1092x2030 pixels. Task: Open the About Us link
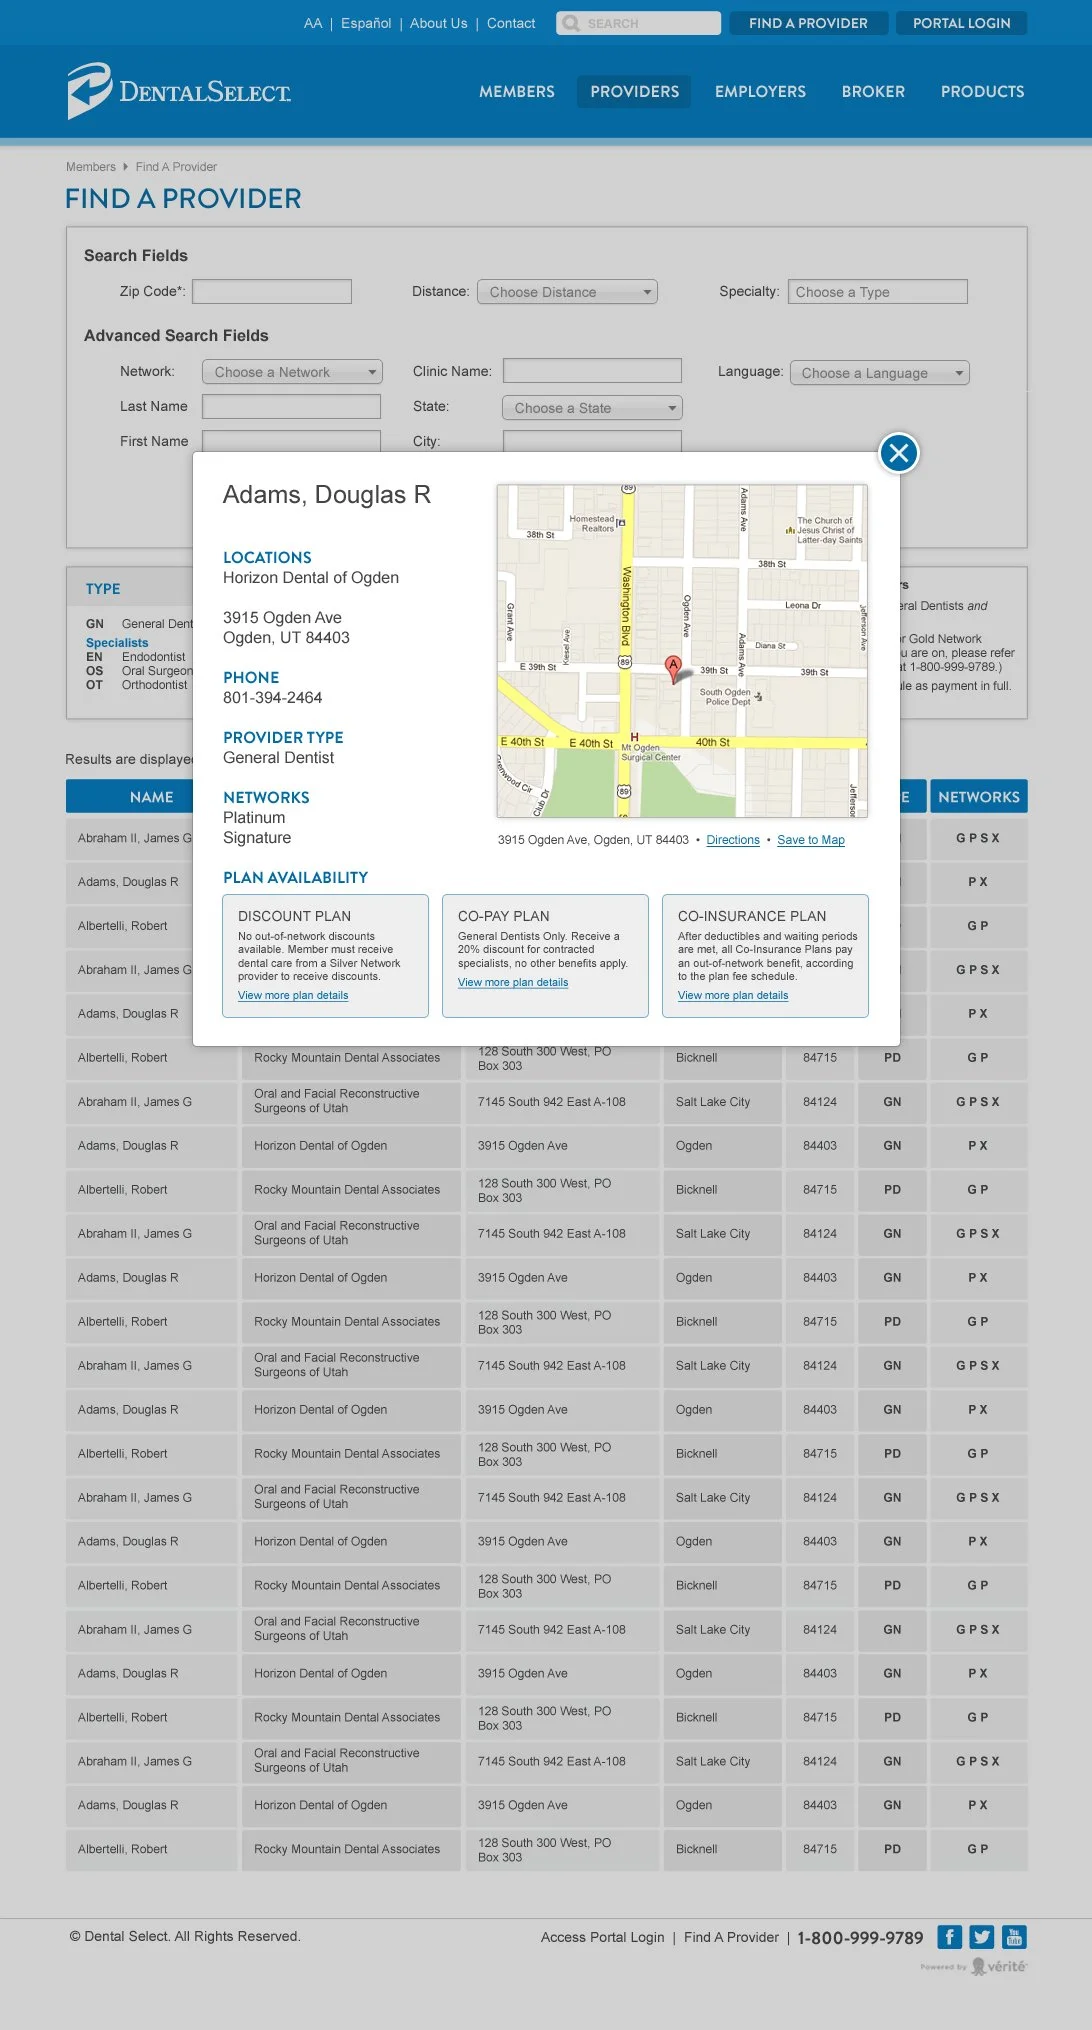coord(438,23)
